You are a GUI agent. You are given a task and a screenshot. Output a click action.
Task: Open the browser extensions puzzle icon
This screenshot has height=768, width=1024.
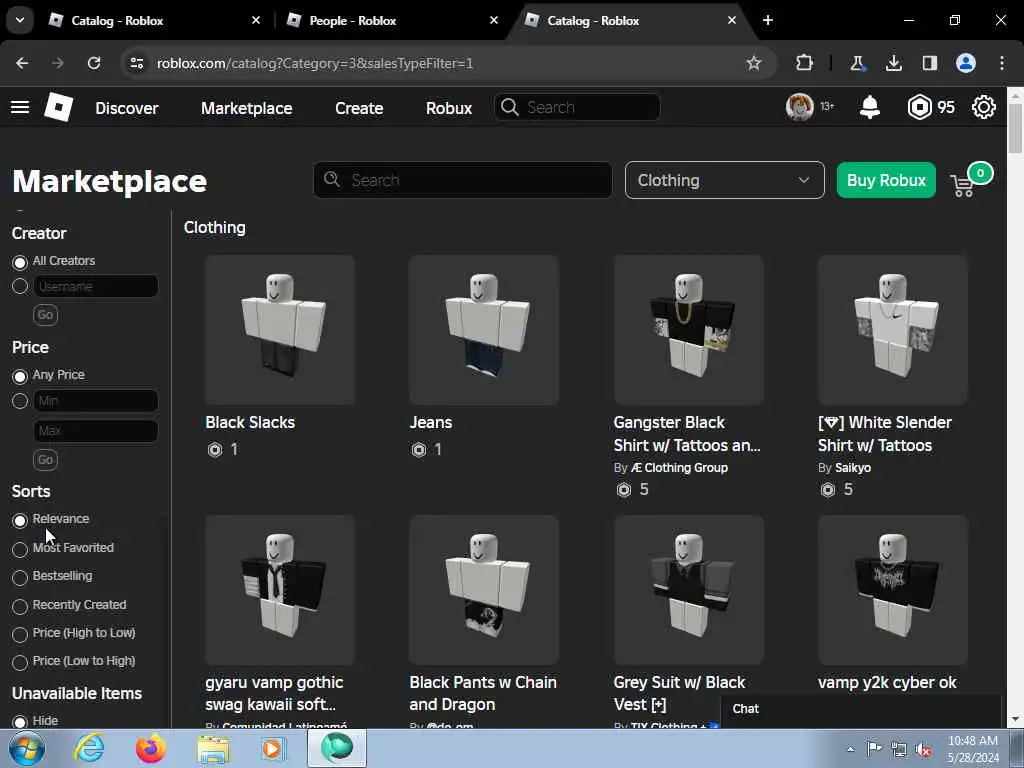pos(805,63)
